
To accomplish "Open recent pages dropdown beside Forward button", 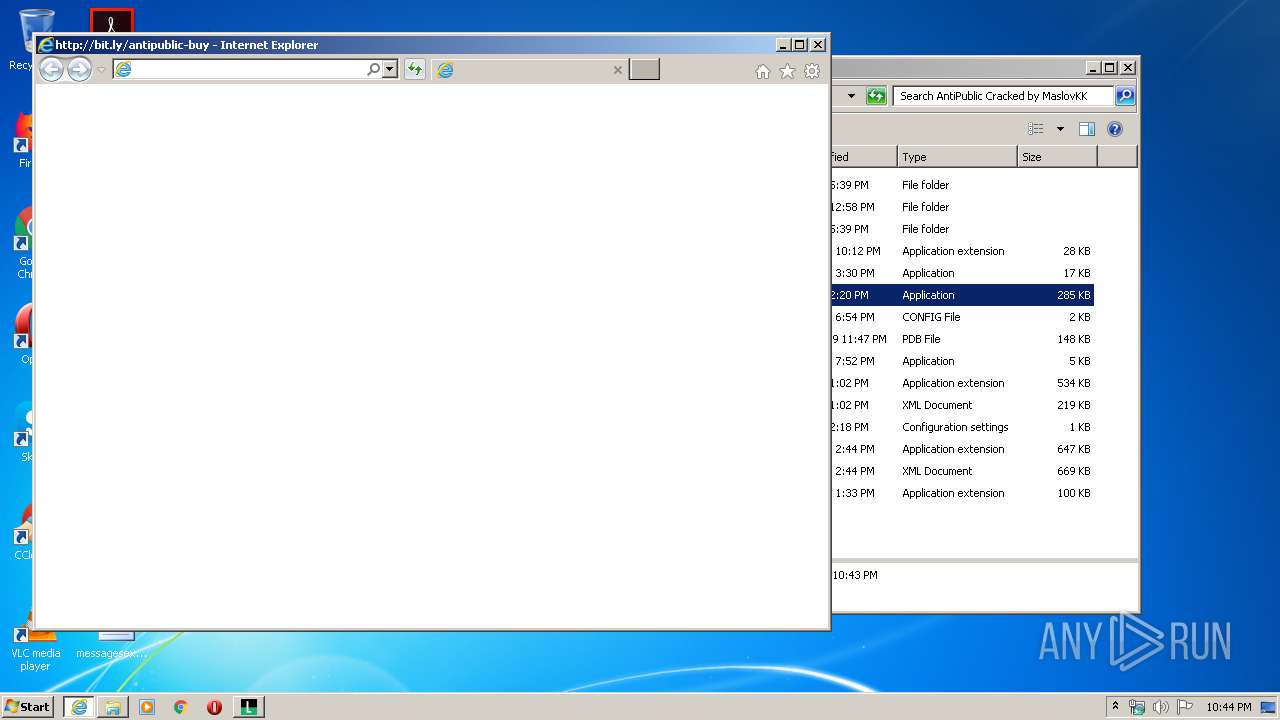I will click(101, 70).
